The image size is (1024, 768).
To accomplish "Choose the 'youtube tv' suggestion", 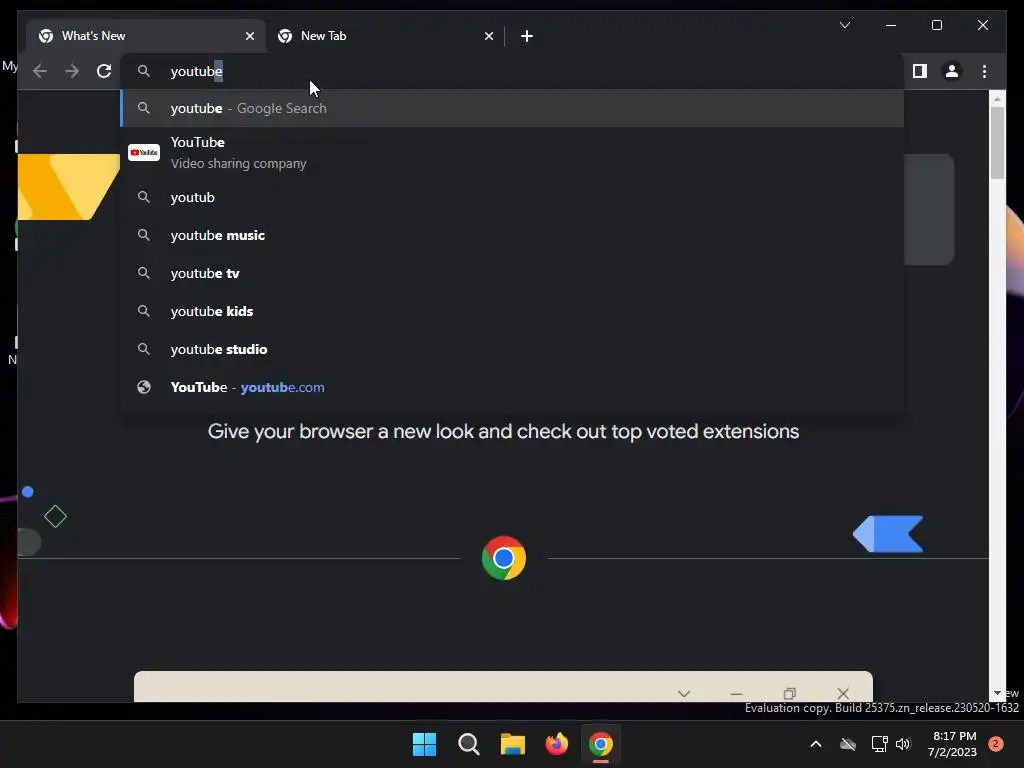I will point(512,273).
